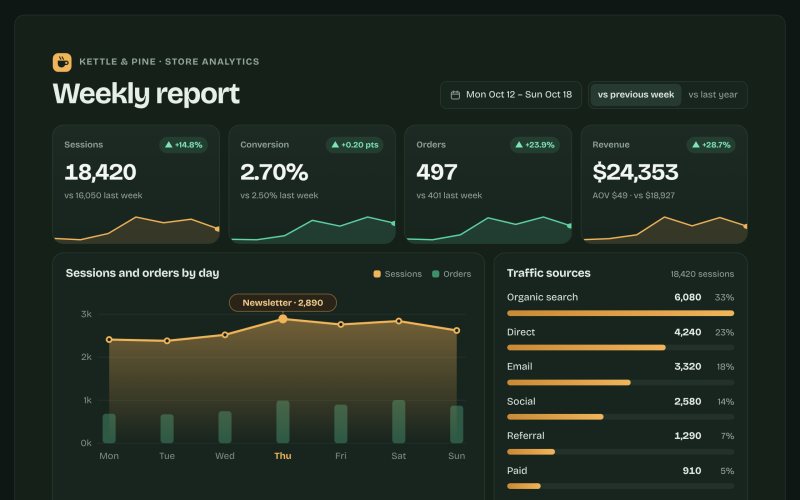The image size is (800, 500).
Task: Click the Organic search progress bar
Action: click(620, 313)
